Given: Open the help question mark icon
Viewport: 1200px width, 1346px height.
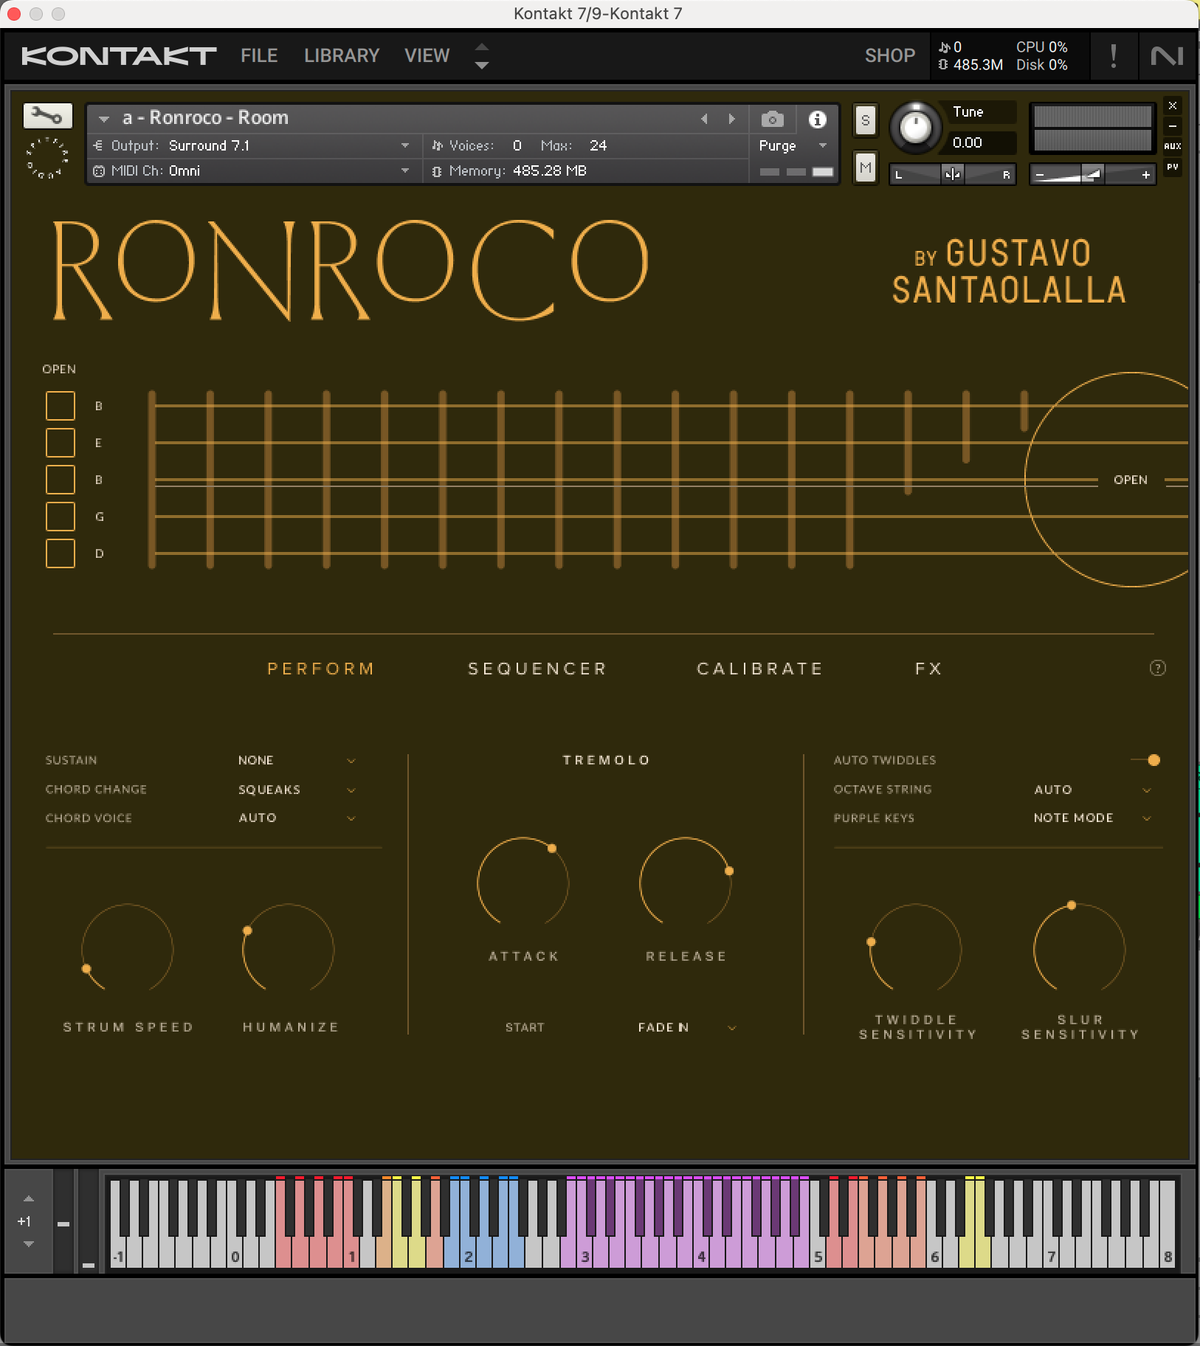Looking at the screenshot, I should click(1158, 668).
